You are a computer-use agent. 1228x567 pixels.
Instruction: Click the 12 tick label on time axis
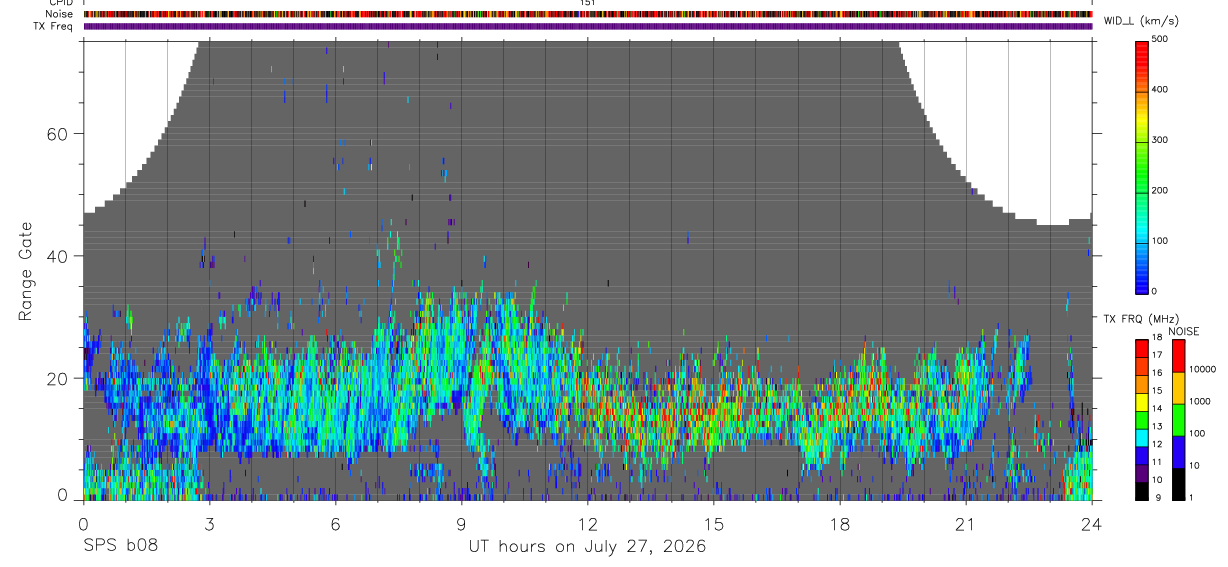click(587, 524)
